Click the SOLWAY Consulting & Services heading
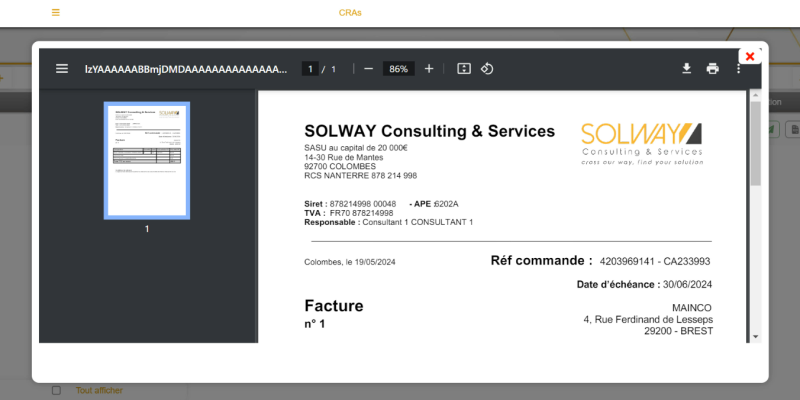Viewport: 800px width, 400px height. pos(430,131)
